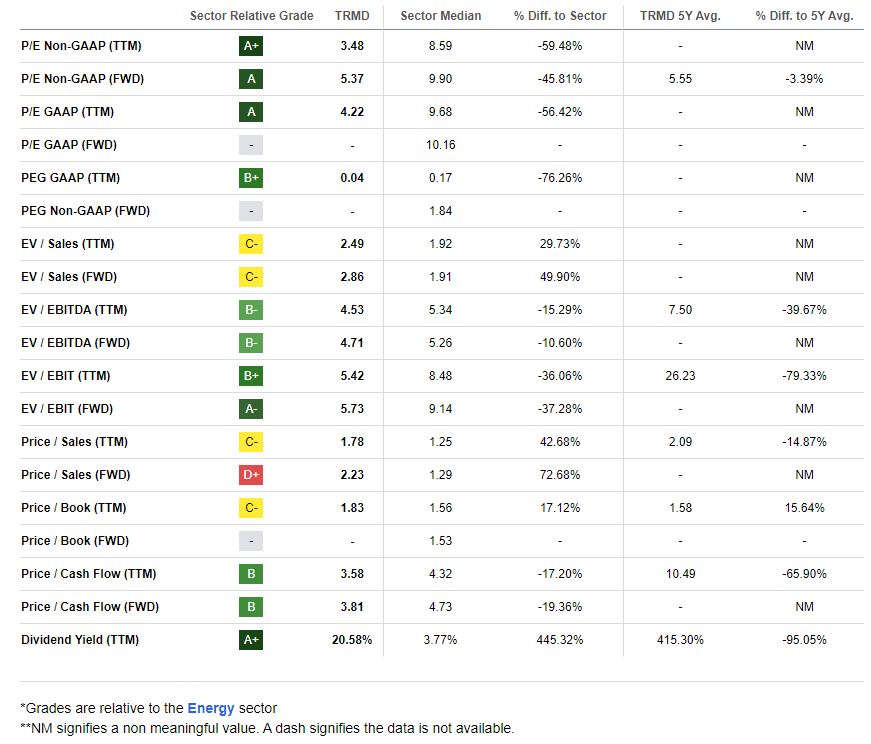Click the TRMD column header
Viewport: 871px width, 744px height.
coord(352,16)
